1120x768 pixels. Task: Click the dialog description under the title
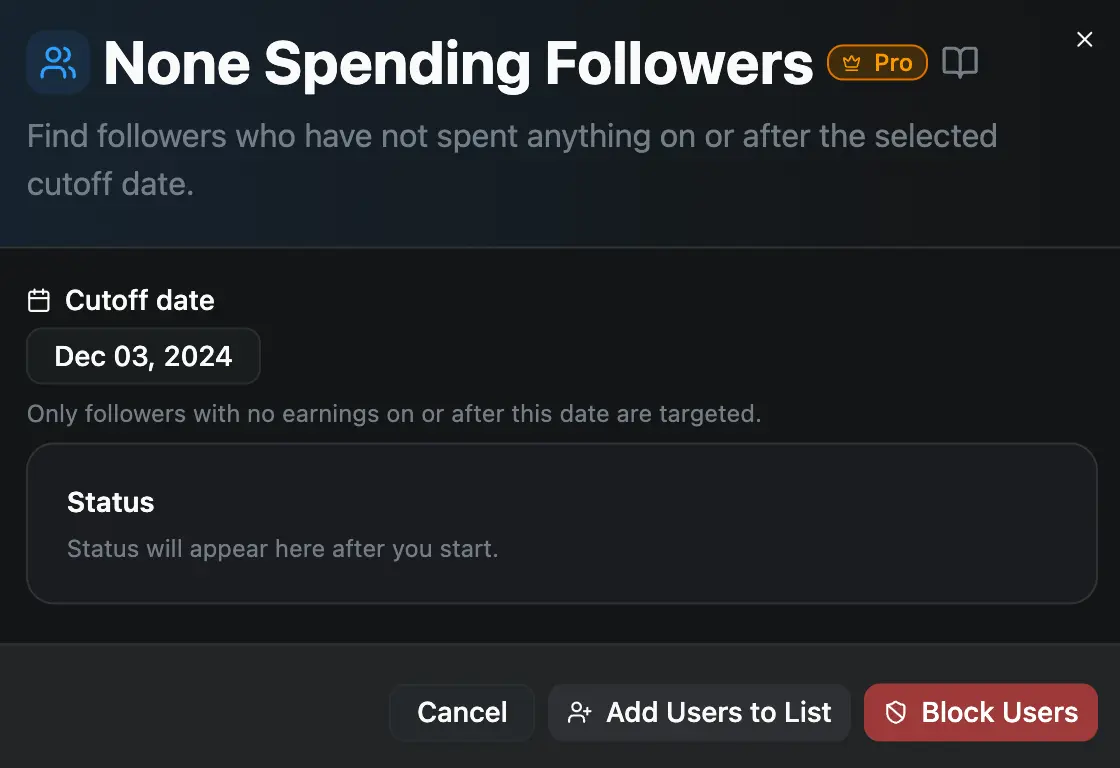pyautogui.click(x=512, y=159)
